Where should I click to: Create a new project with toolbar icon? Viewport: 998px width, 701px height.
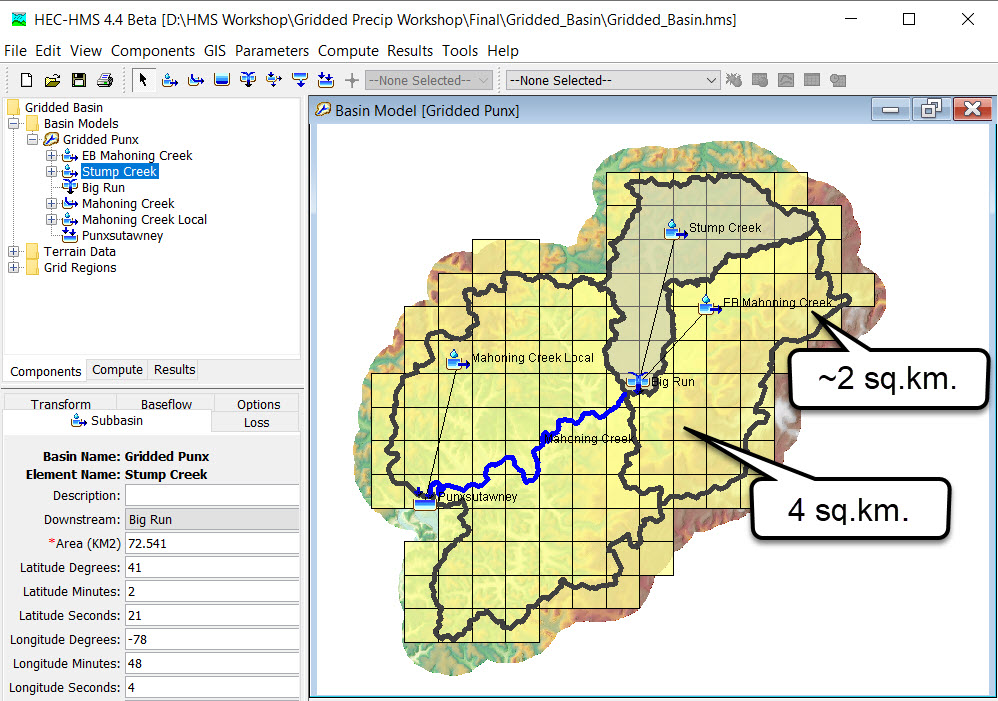click(x=26, y=80)
